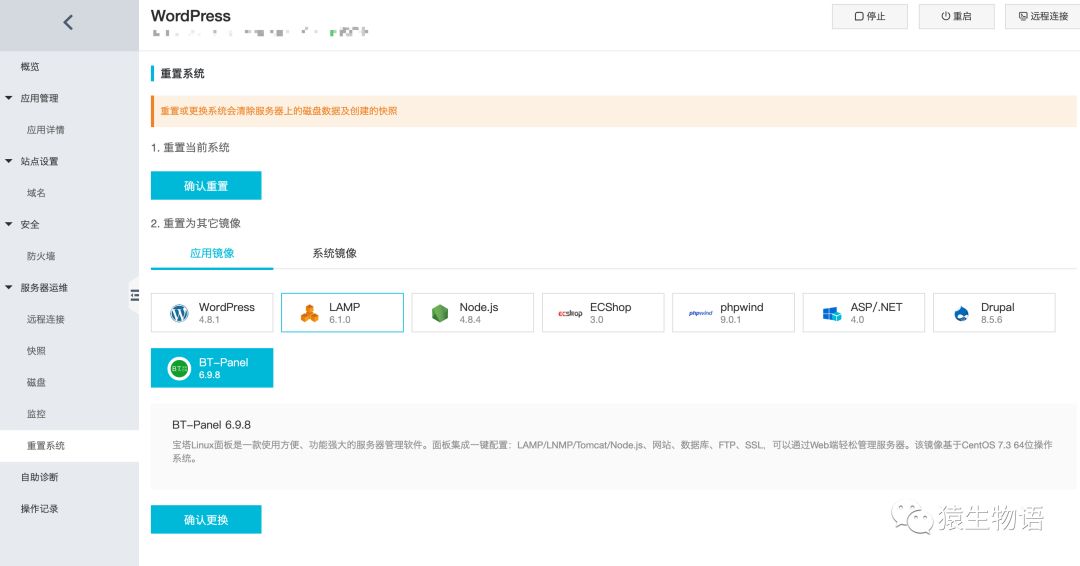Viewport: 1080px width, 566px height.
Task: Click the 确认更换 button
Action: [x=206, y=519]
